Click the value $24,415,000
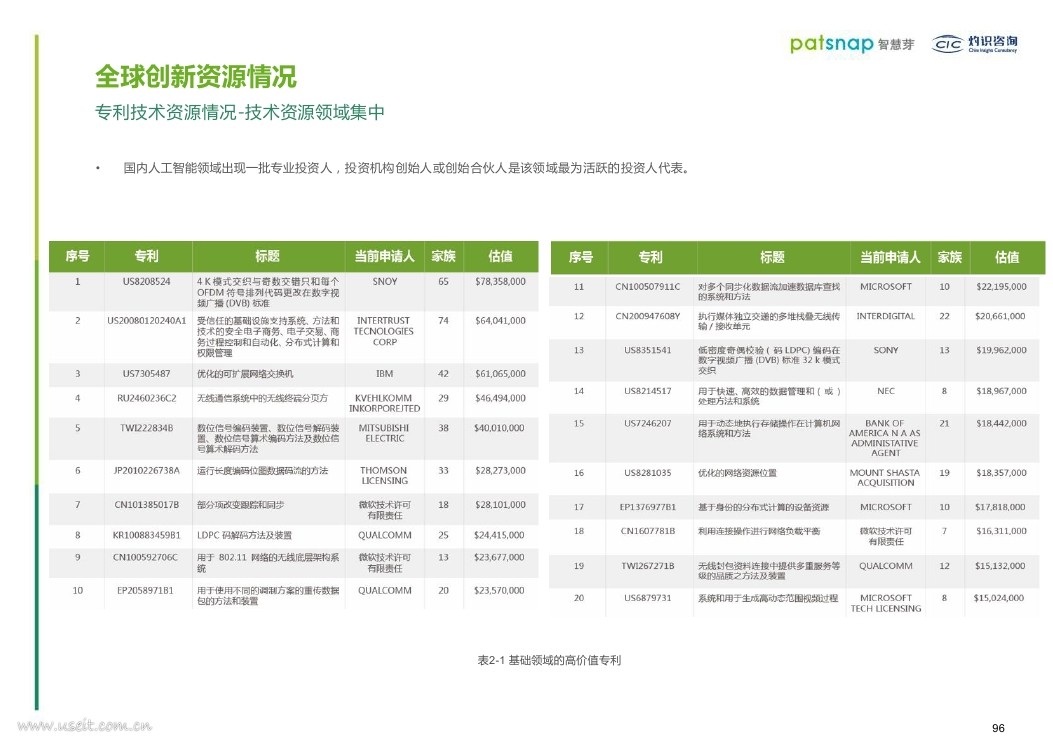The width and height of the screenshot is (1053, 744). 499,535
